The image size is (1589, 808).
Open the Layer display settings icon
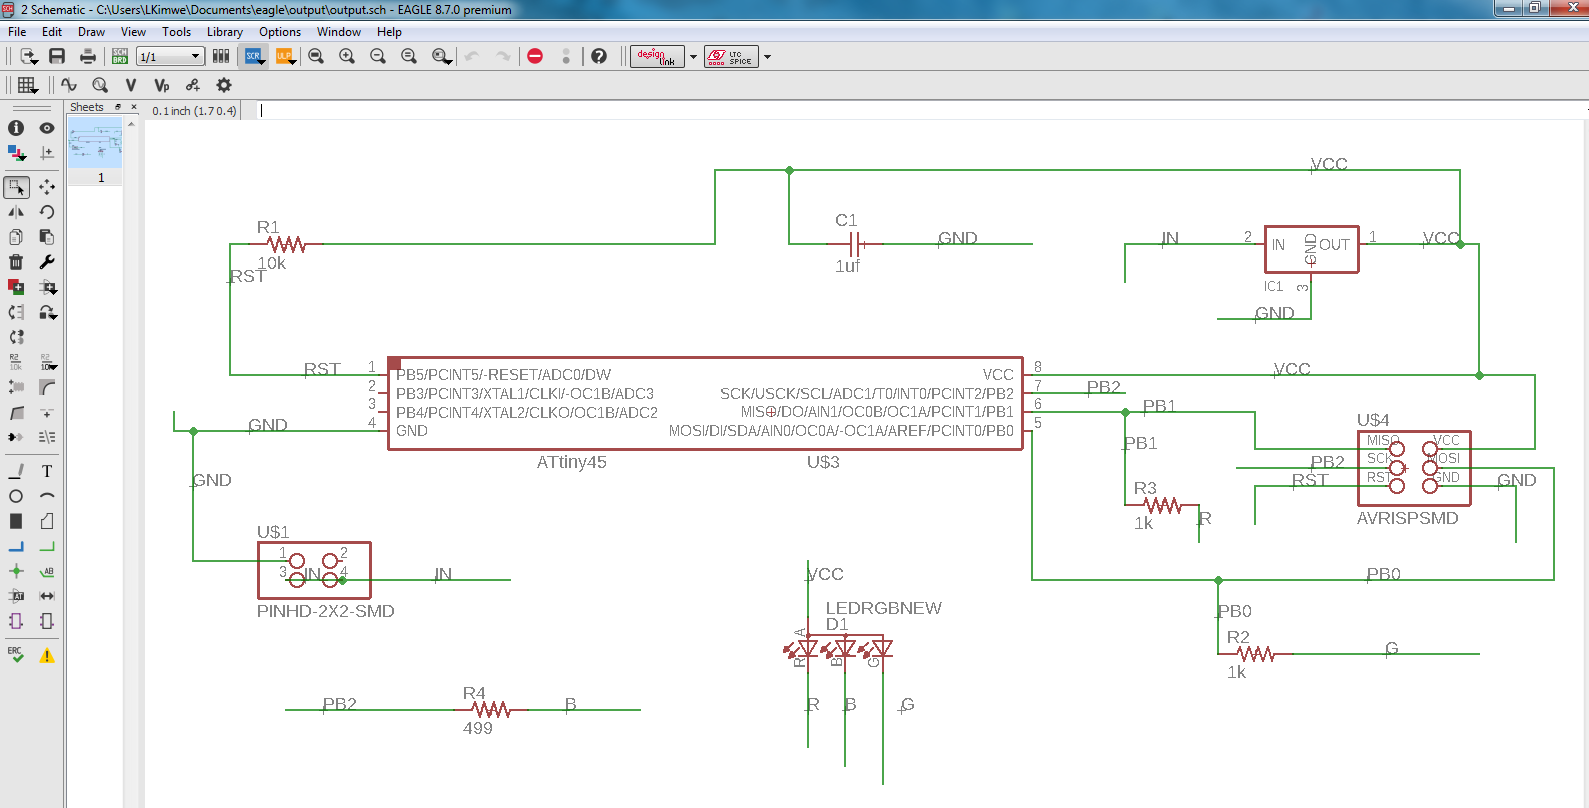16,153
